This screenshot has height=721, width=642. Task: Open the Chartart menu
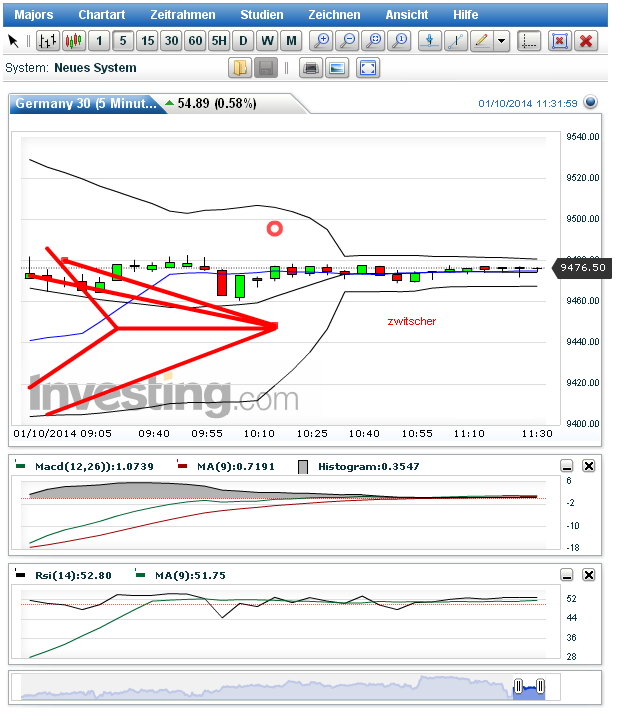[102, 15]
